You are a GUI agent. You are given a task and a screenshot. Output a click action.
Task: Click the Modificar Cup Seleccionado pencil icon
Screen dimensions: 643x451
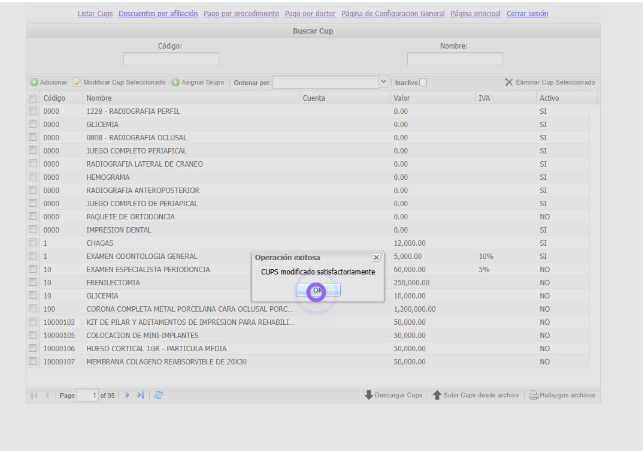78,82
